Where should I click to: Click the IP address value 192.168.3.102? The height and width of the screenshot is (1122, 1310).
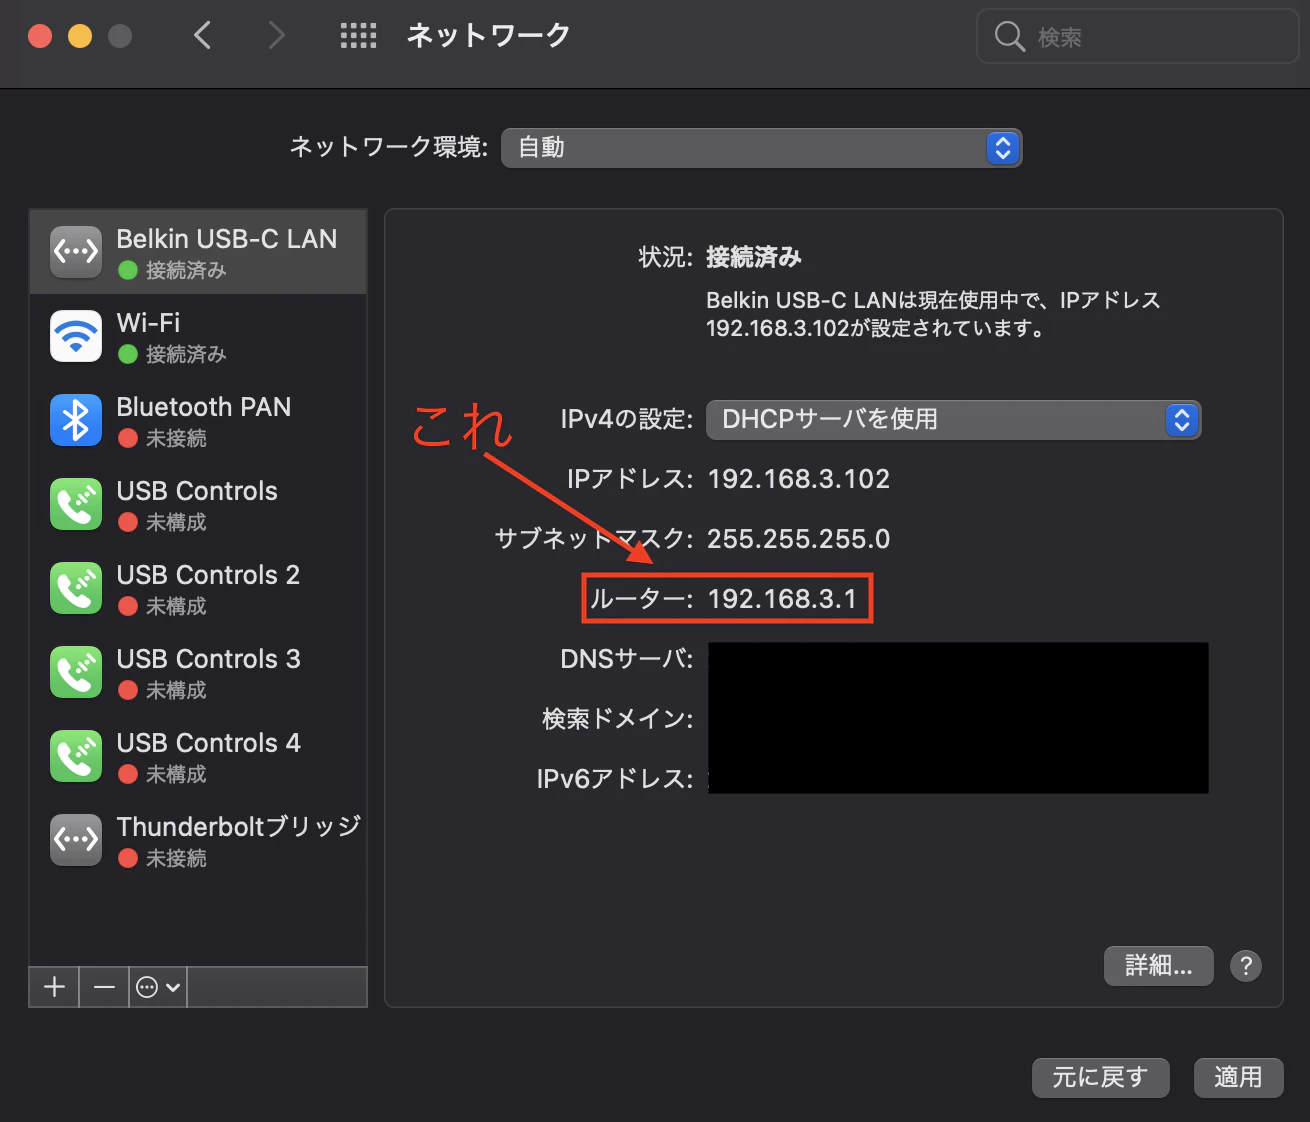799,479
